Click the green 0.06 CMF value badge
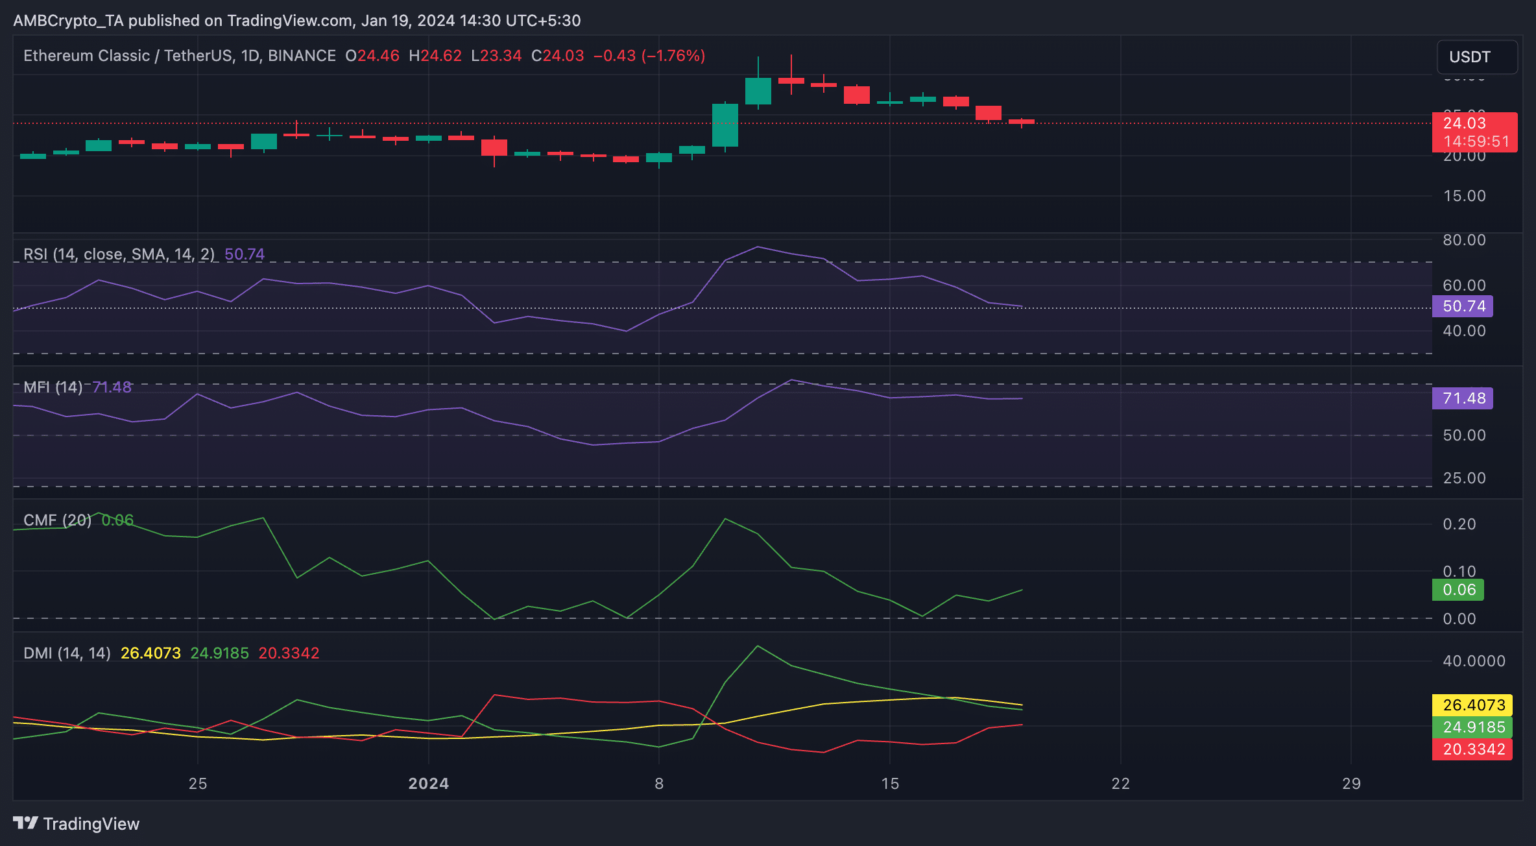This screenshot has height=846, width=1536. [1459, 590]
